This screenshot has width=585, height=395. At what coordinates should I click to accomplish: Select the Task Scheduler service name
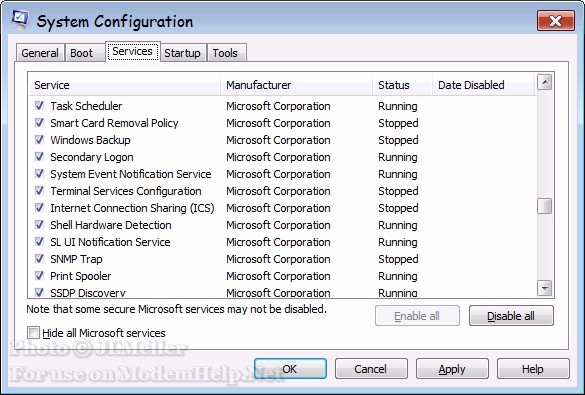86,106
